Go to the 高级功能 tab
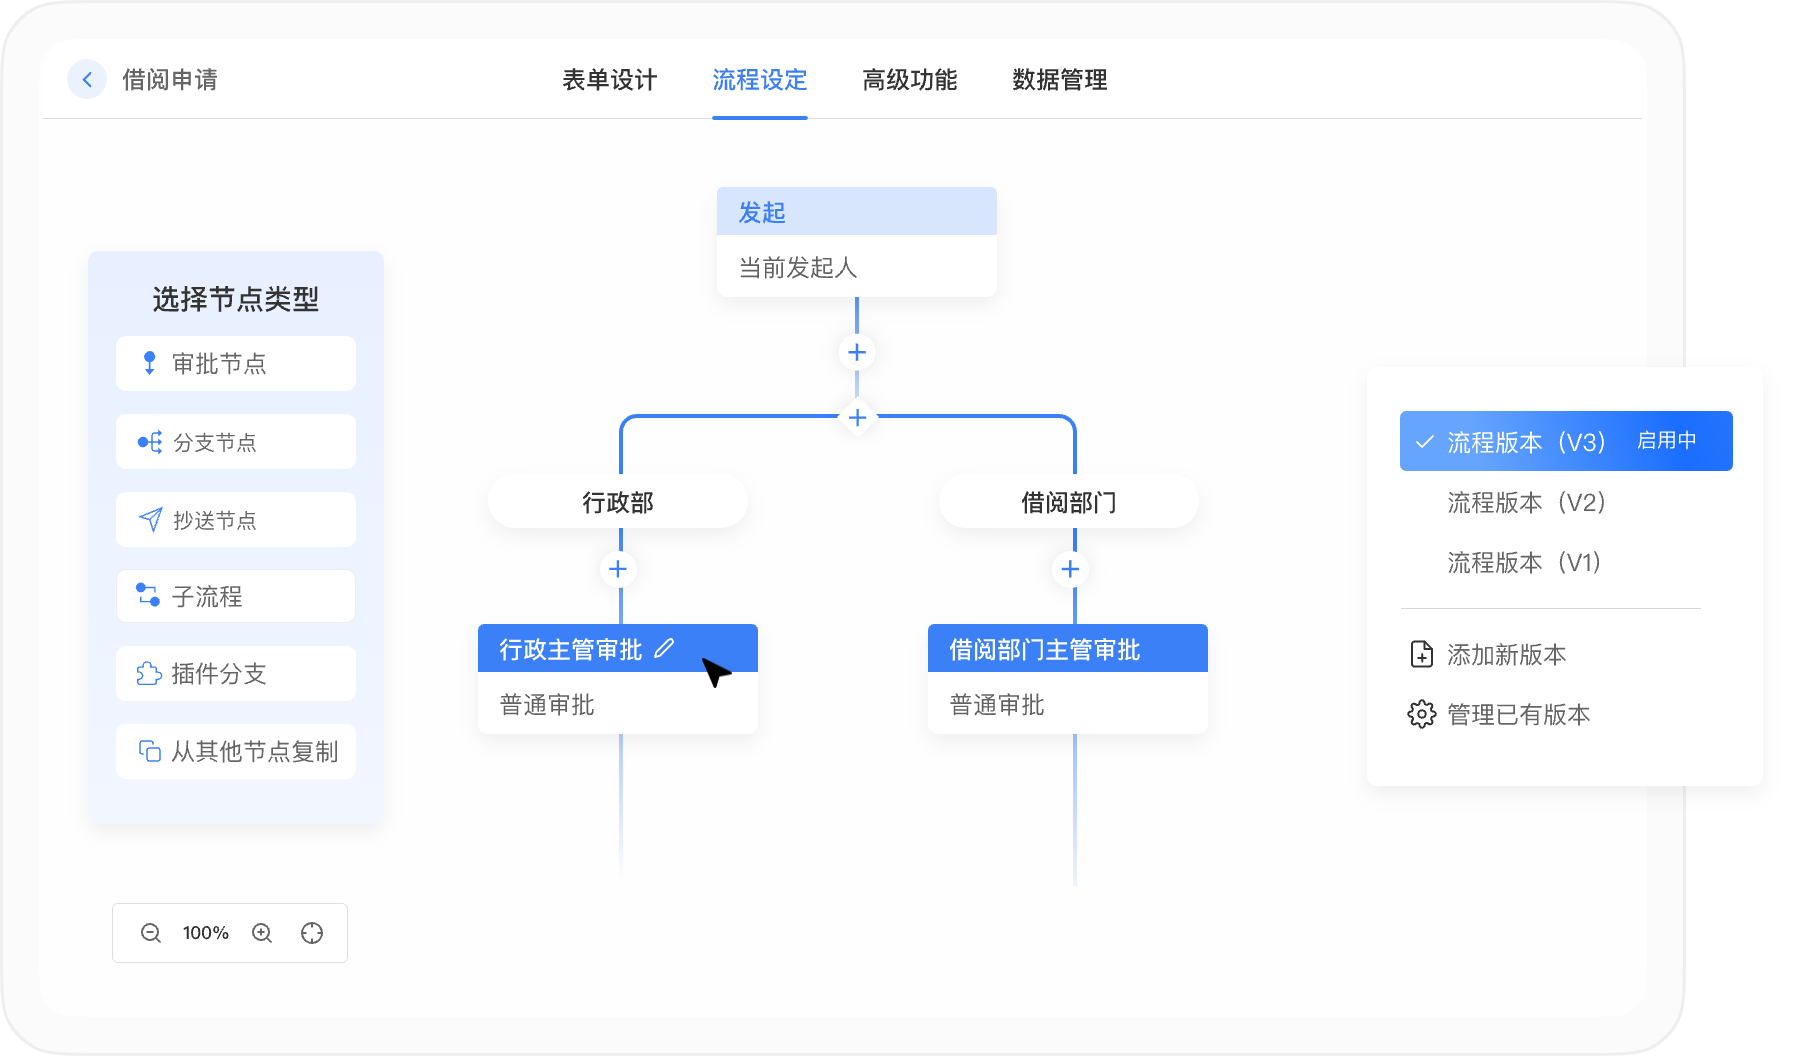This screenshot has width=1793, height=1056. tap(909, 79)
